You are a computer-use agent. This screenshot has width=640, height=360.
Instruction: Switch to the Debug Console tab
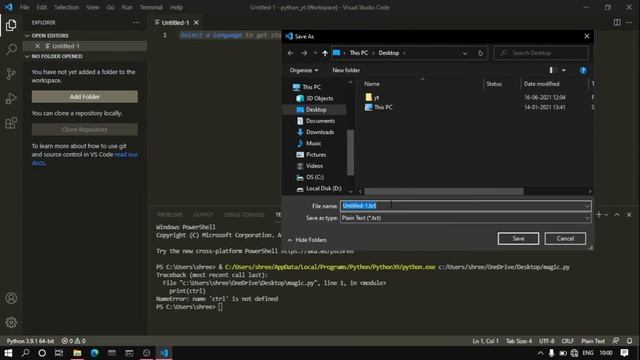tap(244, 215)
